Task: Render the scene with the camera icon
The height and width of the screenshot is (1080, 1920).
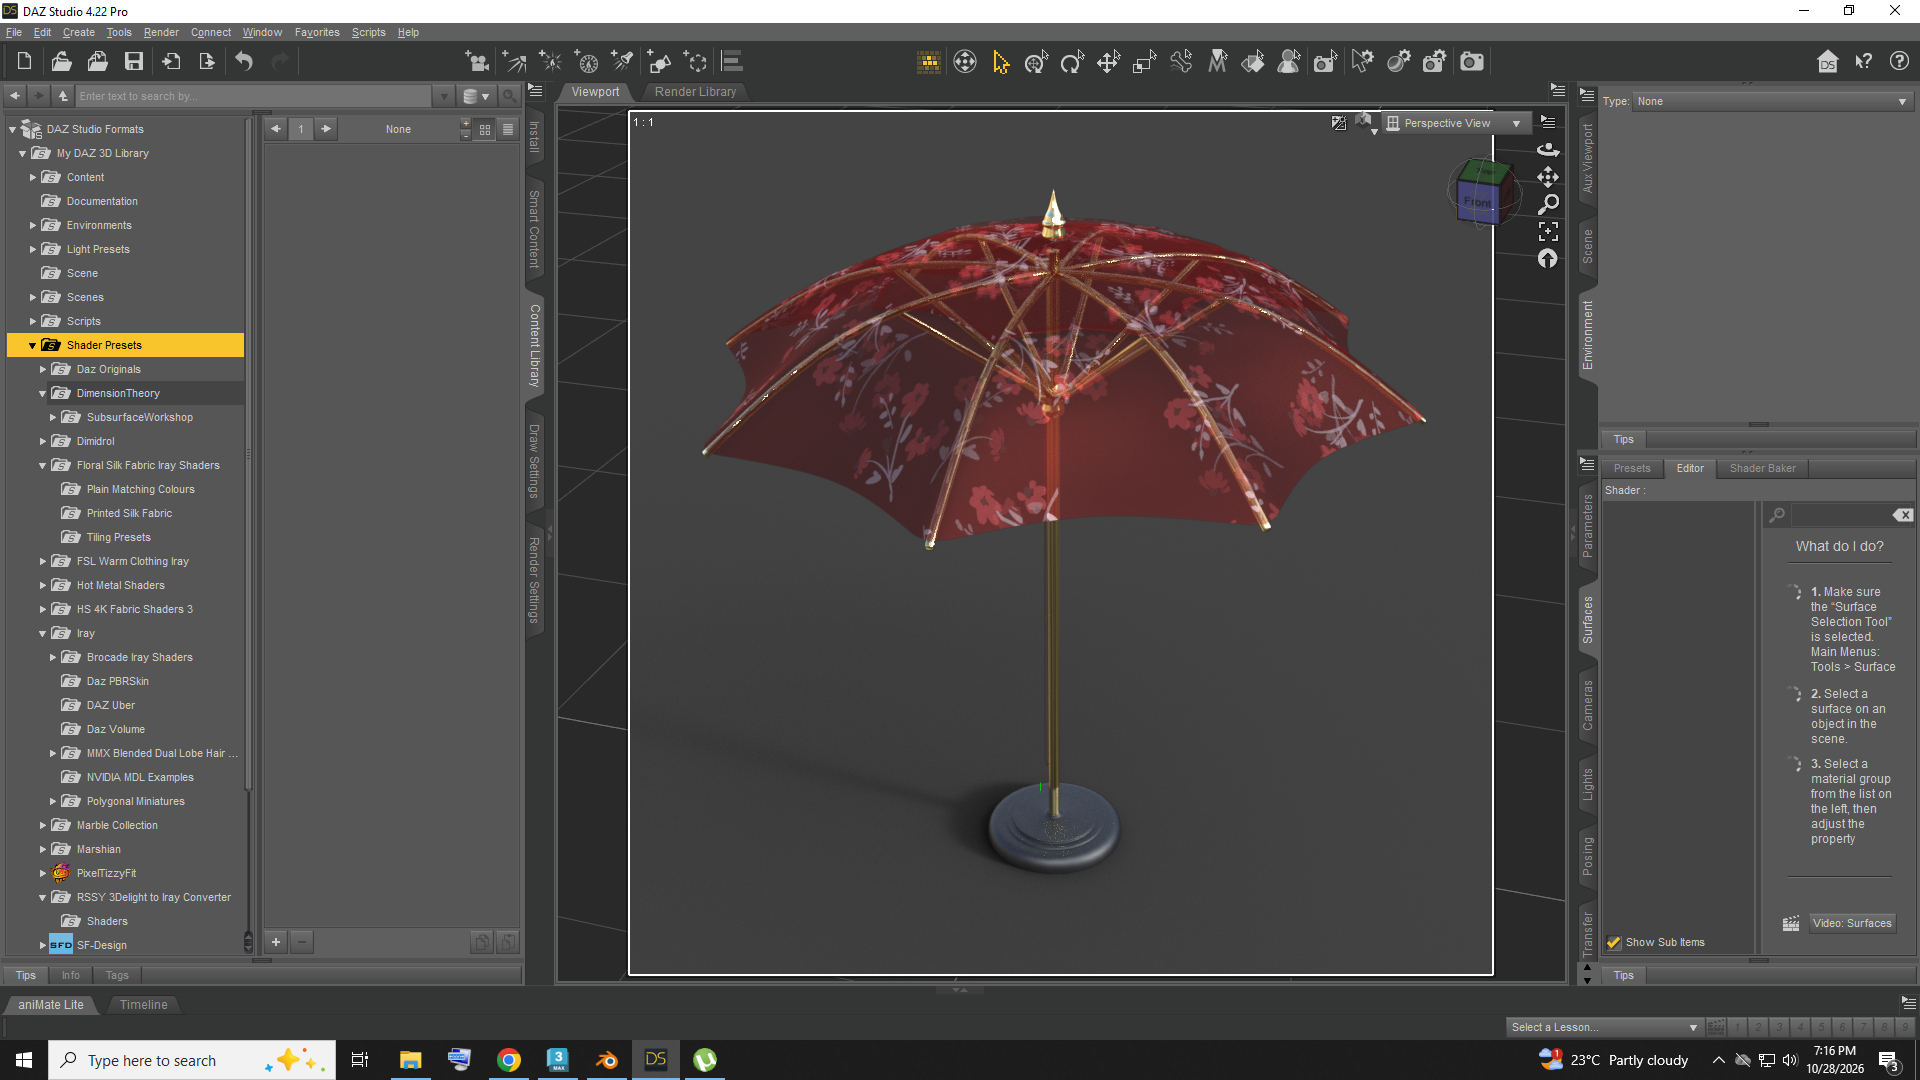Action: [1472, 62]
